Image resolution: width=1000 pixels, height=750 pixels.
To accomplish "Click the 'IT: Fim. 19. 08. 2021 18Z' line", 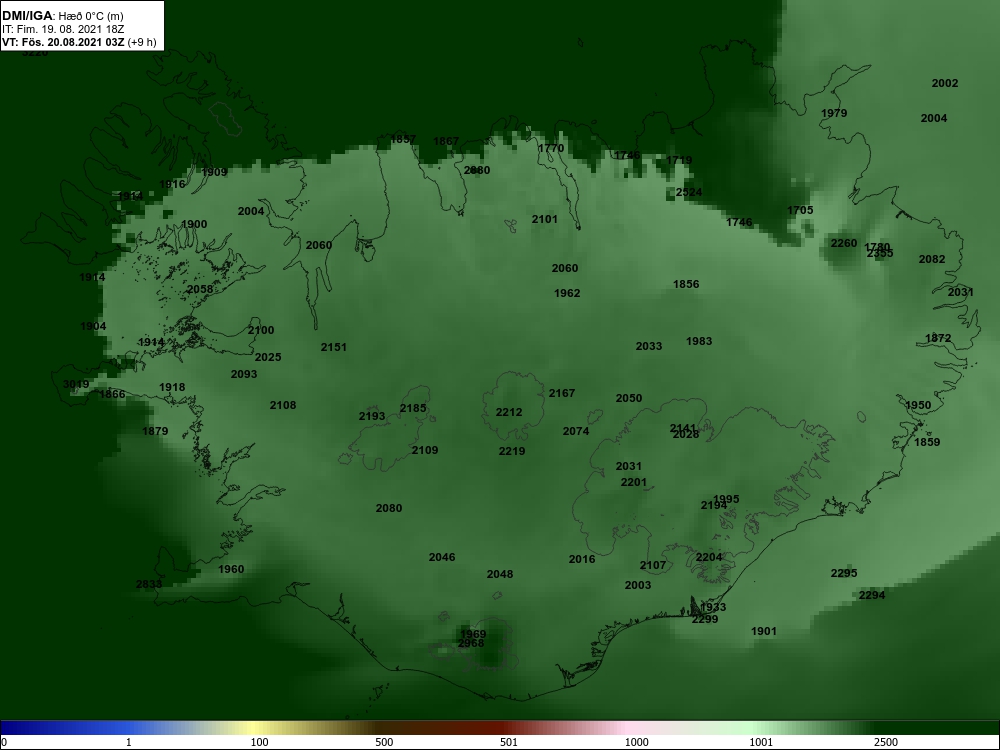I will click(x=63, y=29).
